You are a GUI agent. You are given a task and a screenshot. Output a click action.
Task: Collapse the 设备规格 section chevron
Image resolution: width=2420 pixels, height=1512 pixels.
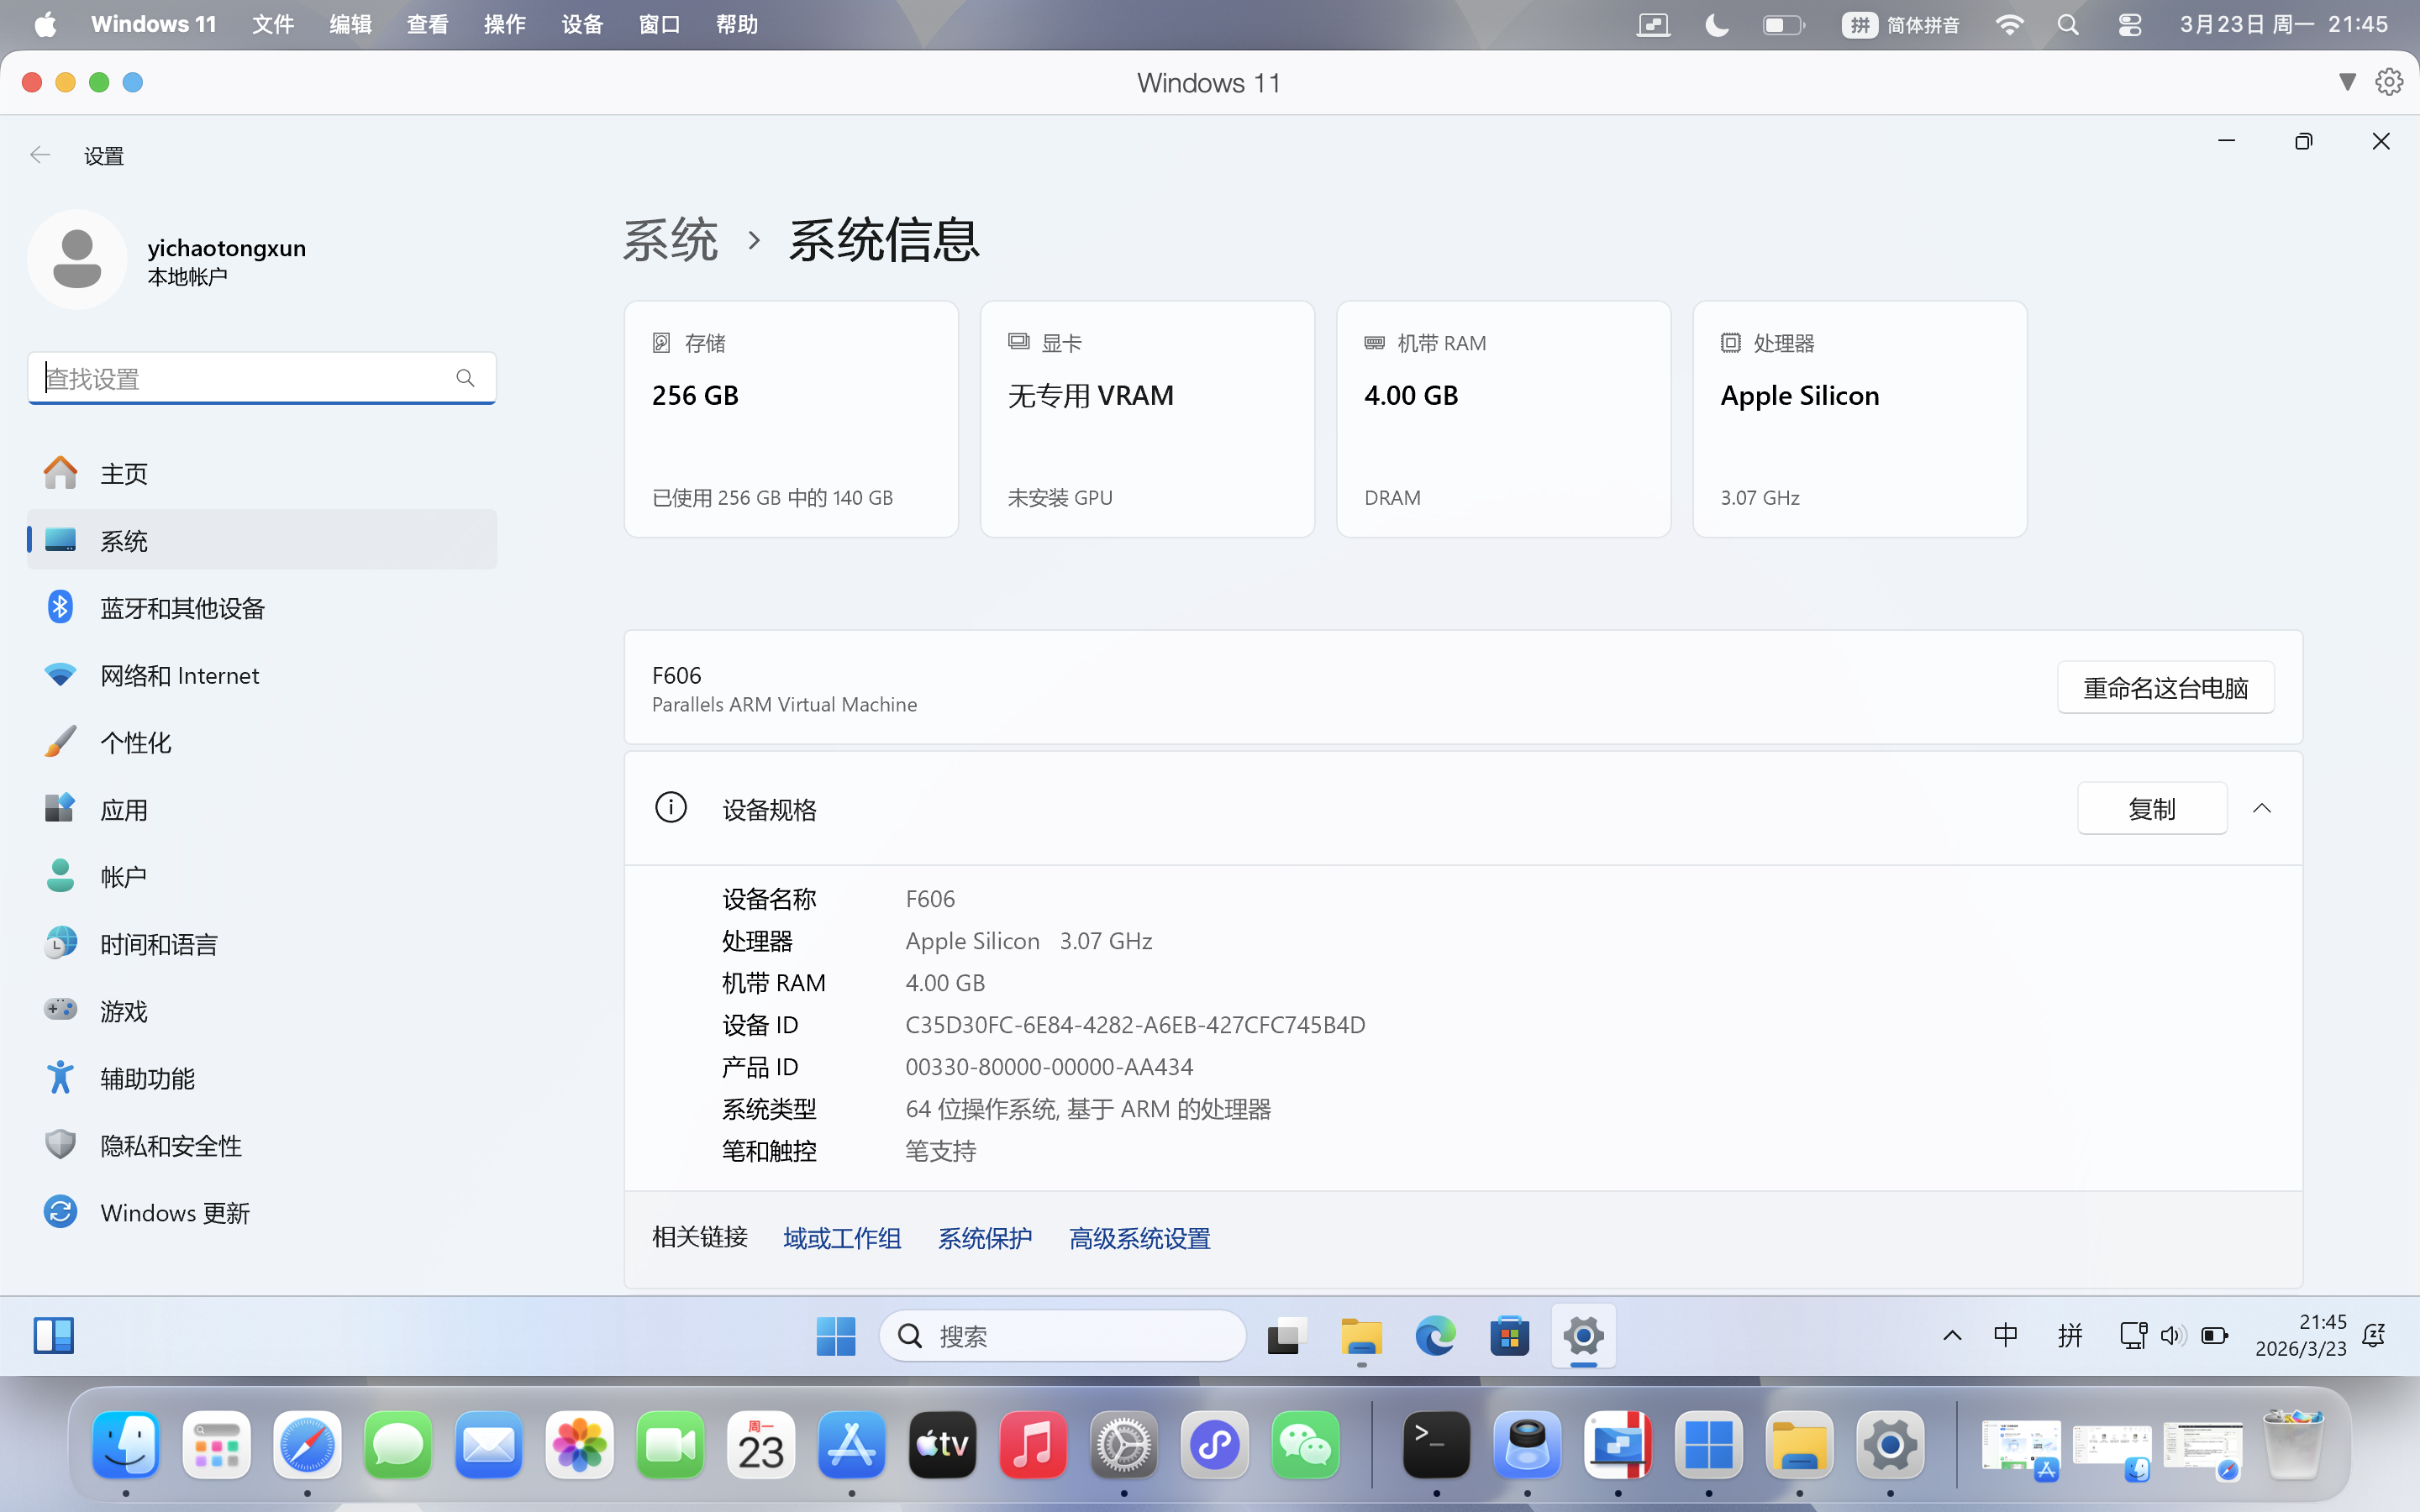click(2264, 808)
